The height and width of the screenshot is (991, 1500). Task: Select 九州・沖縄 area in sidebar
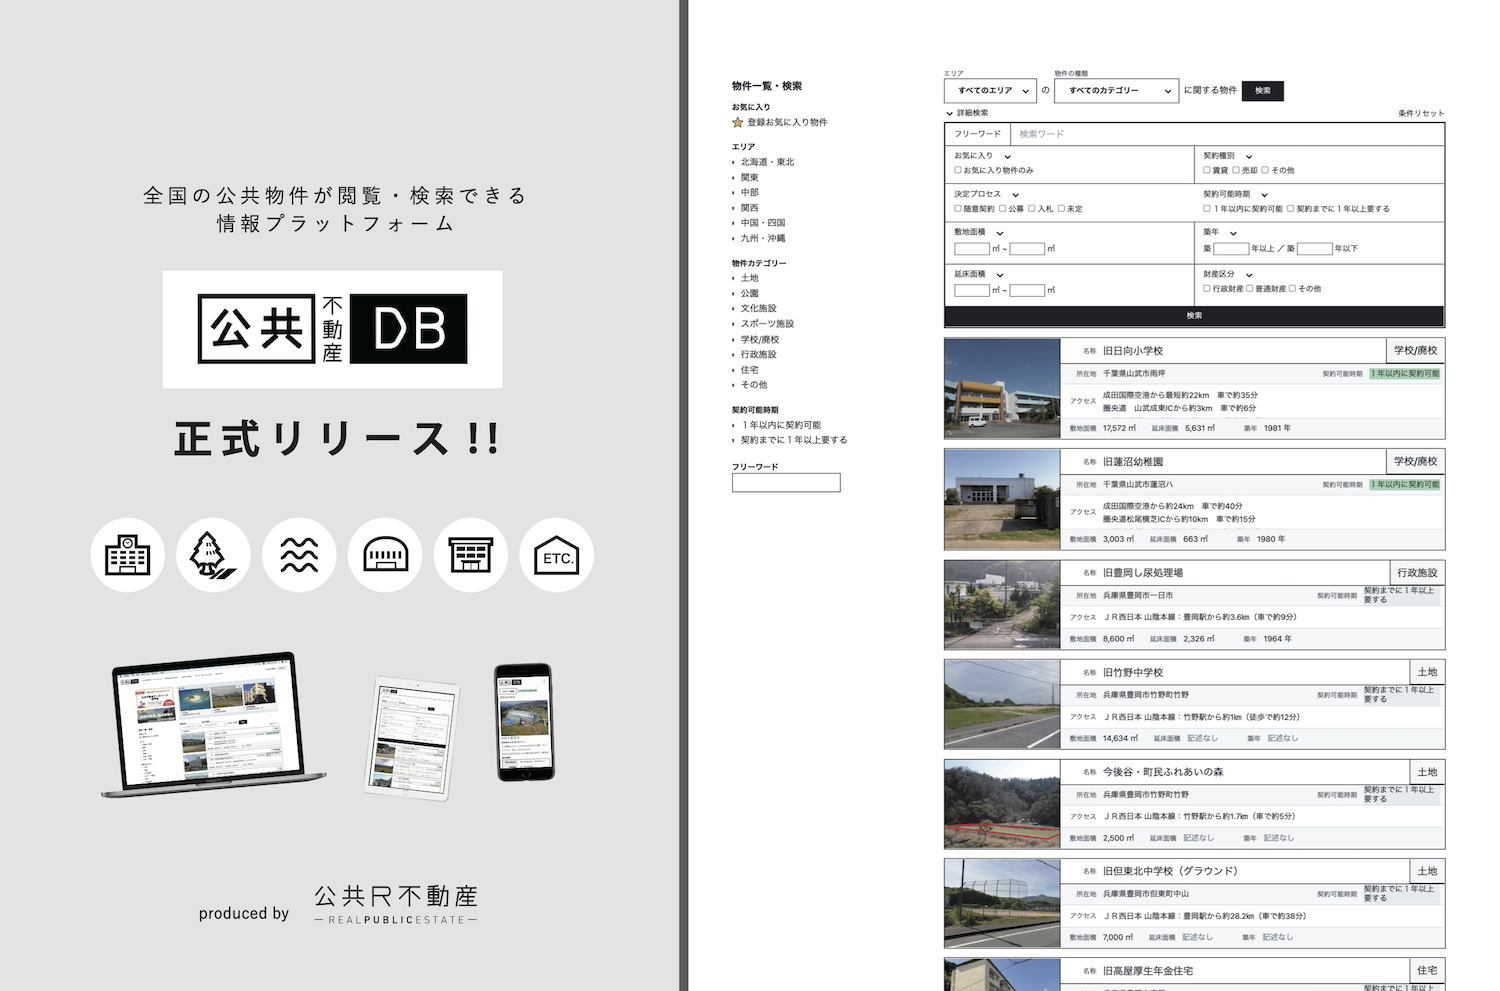pyautogui.click(x=763, y=238)
